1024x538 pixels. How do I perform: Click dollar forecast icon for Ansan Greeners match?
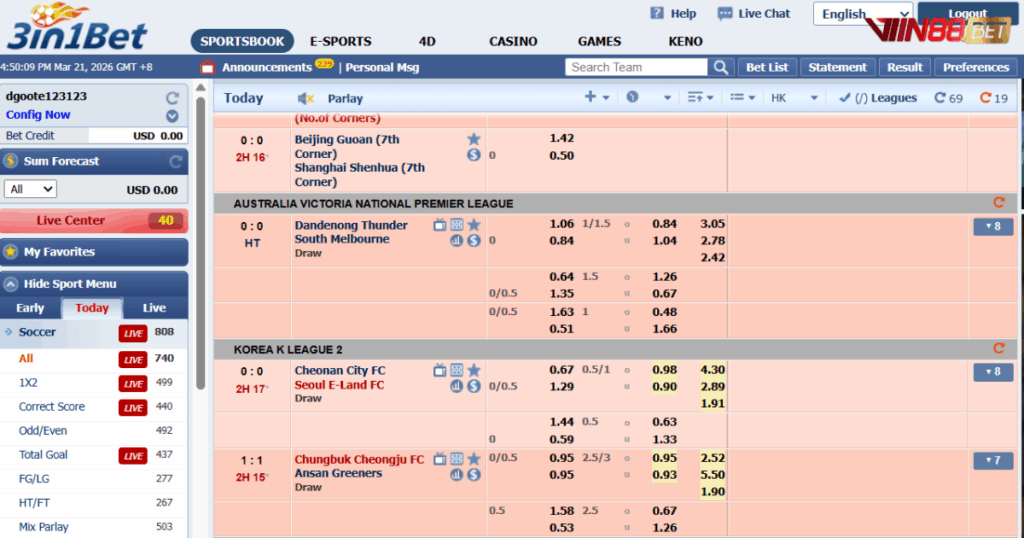coord(474,475)
